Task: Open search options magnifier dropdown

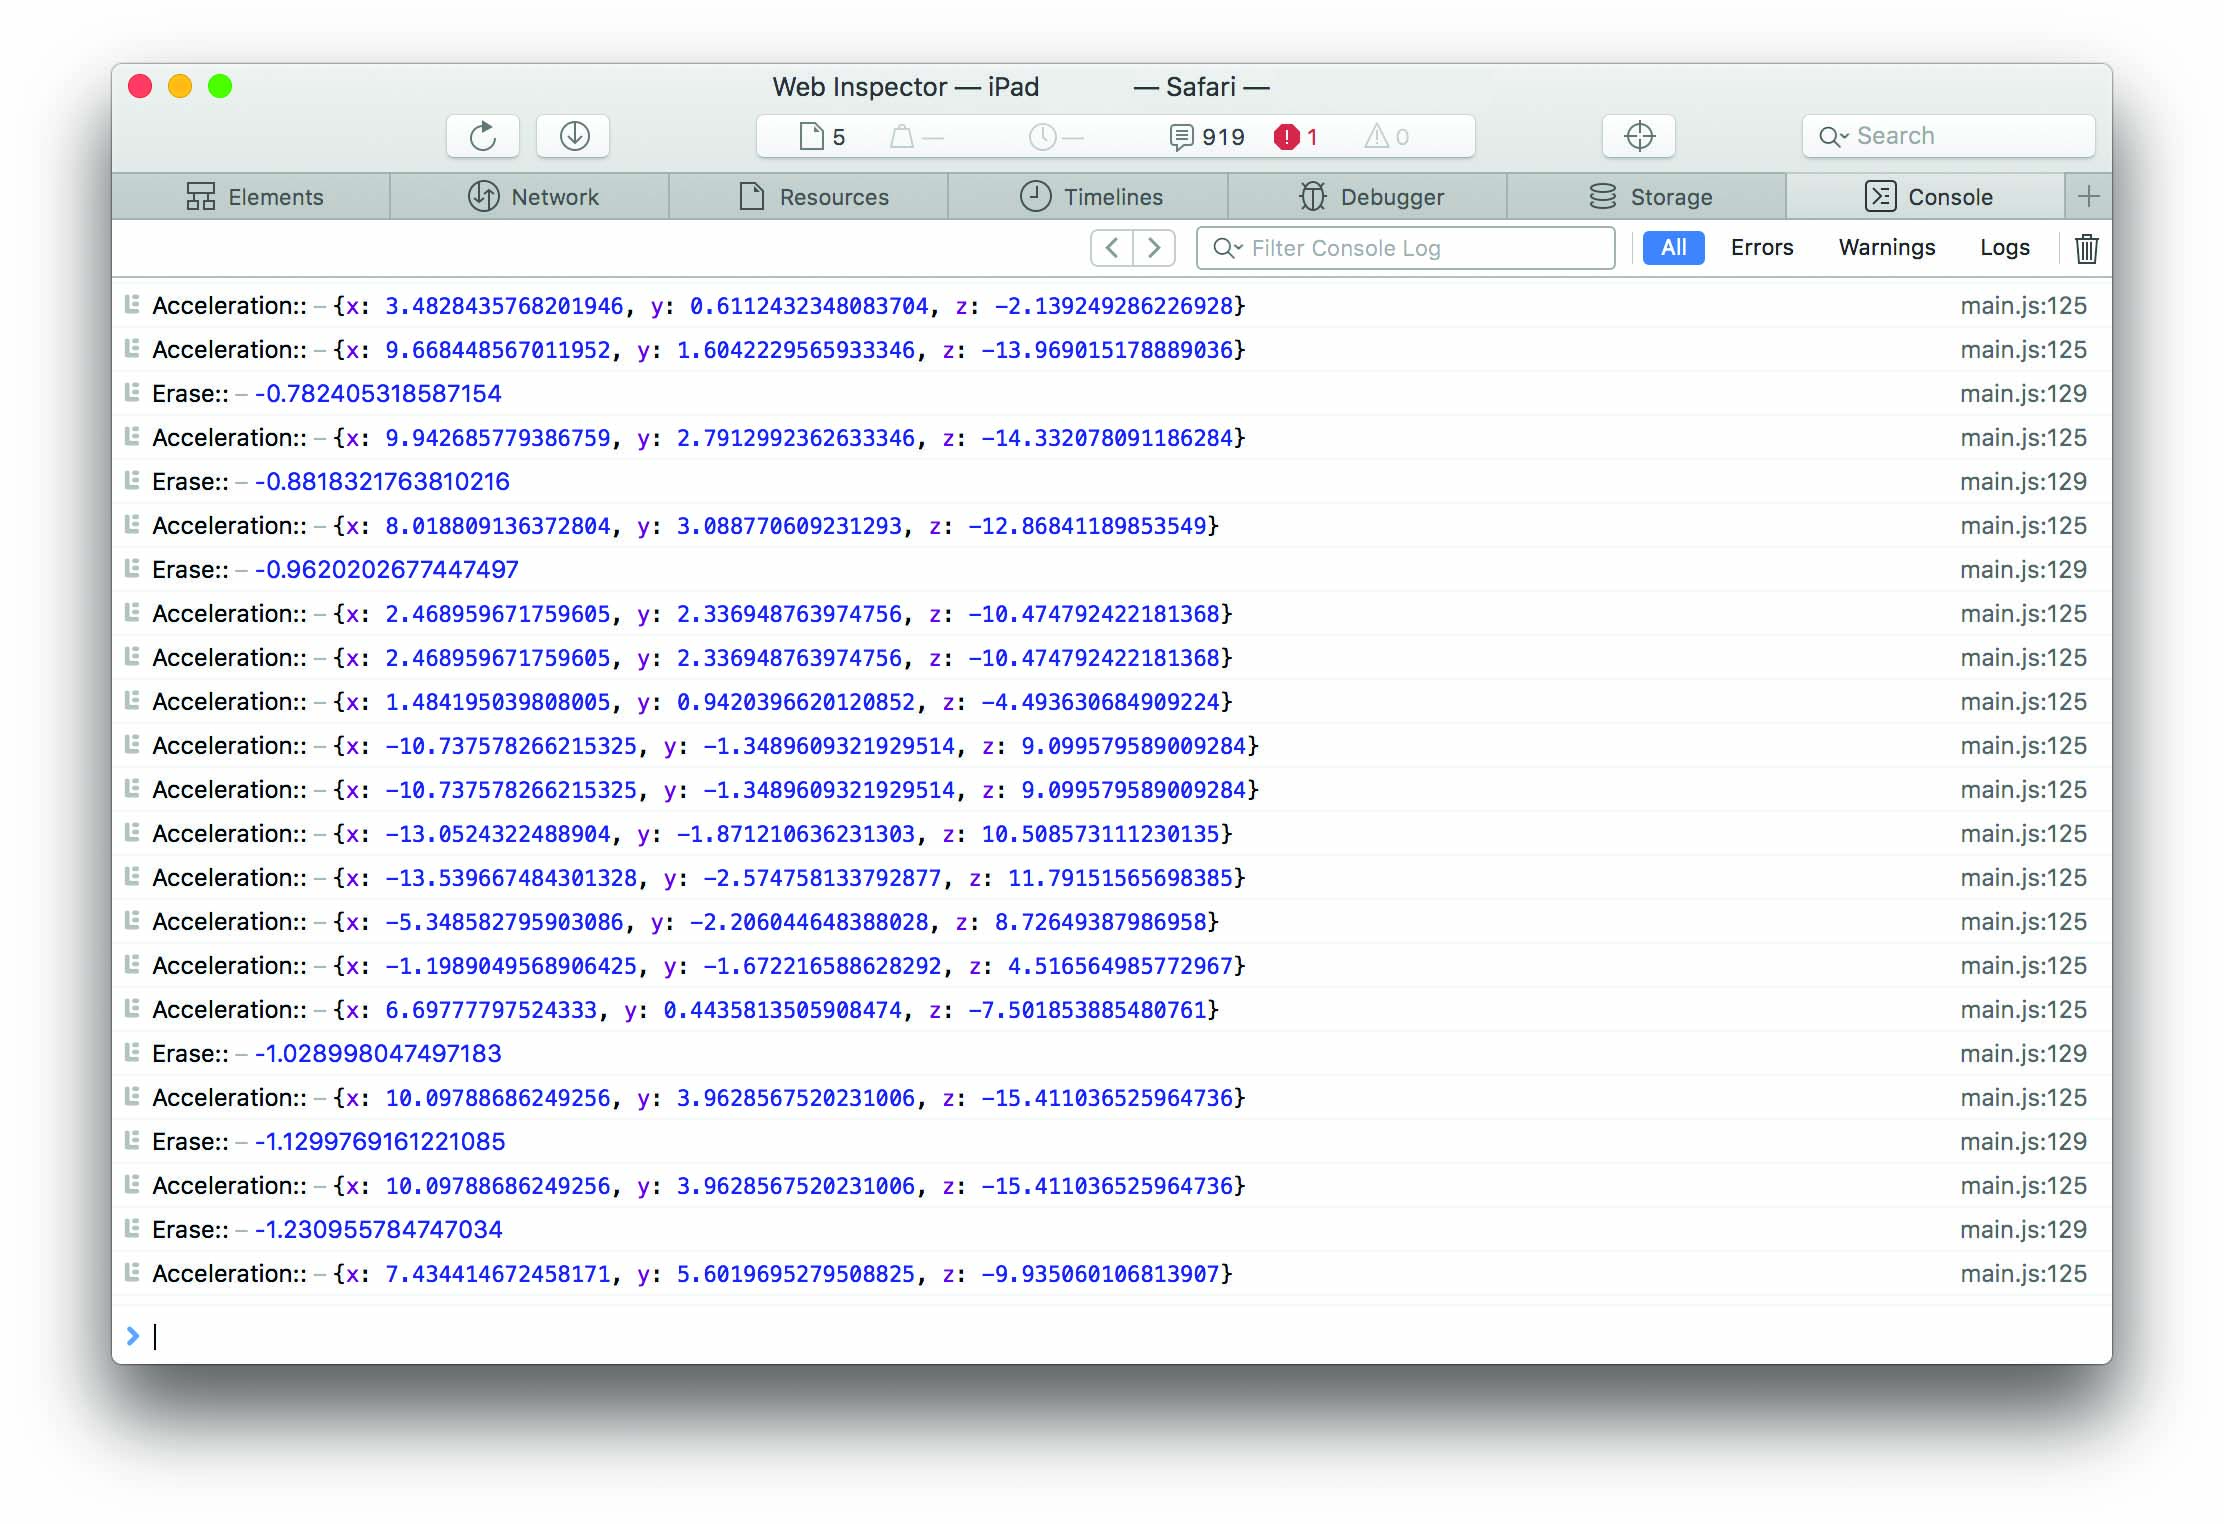Action: [1832, 136]
